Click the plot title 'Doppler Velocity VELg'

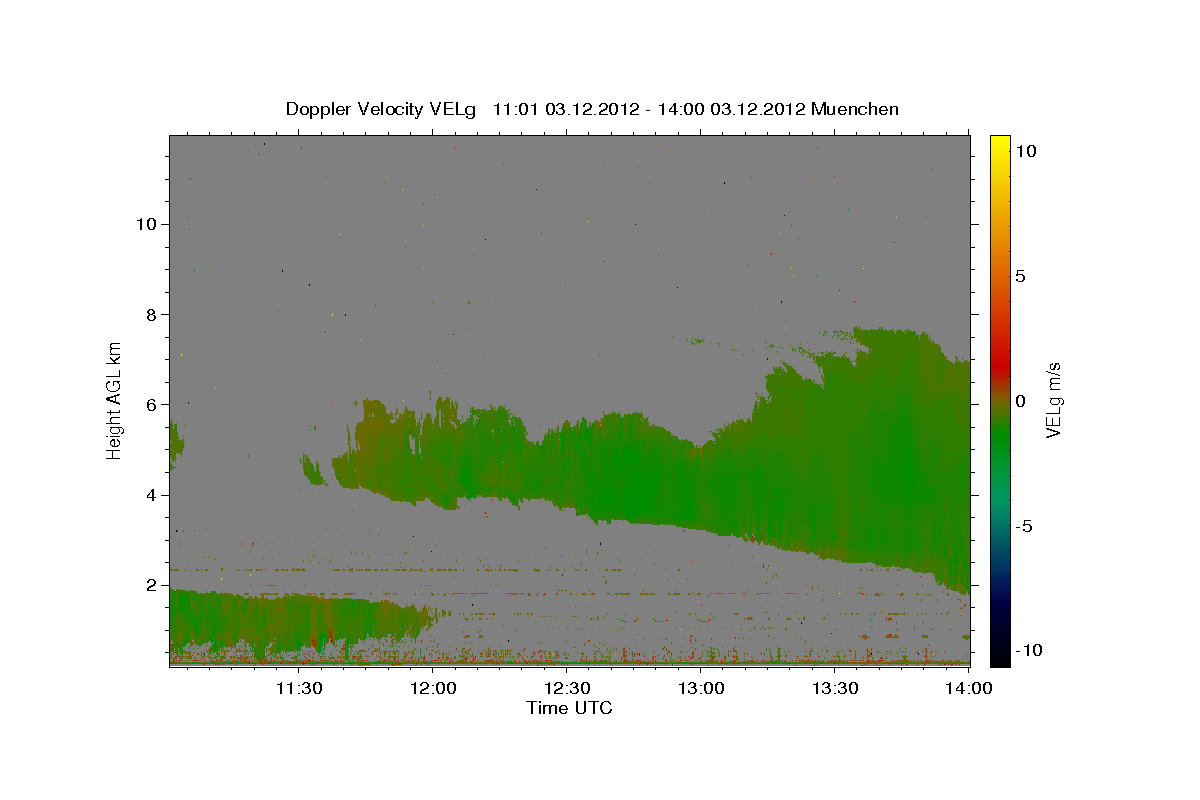coord(383,109)
